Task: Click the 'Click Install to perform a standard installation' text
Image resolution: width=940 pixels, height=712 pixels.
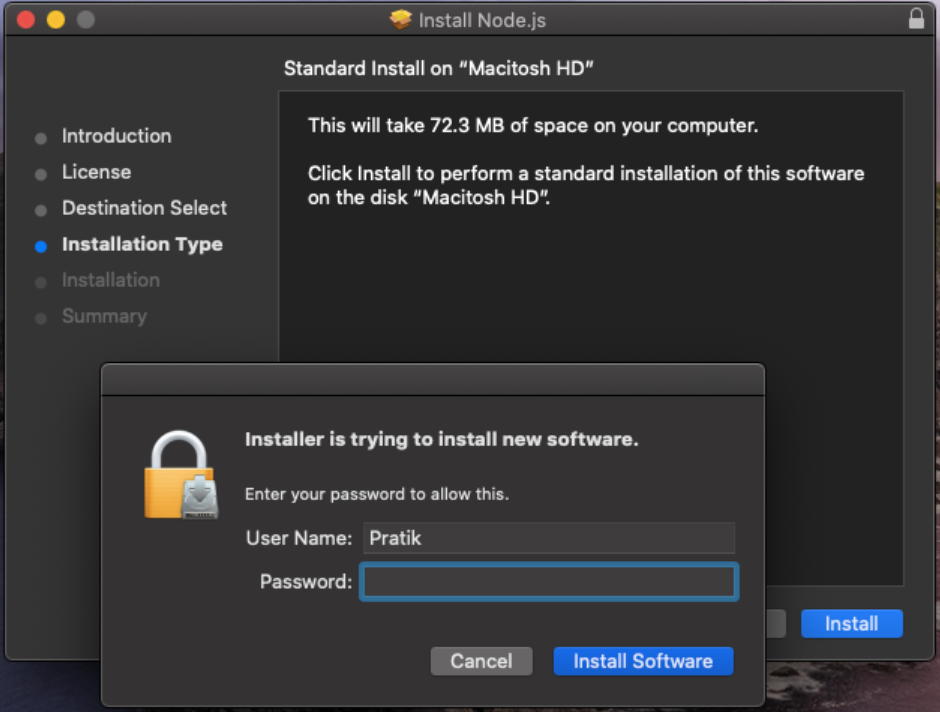Action: 586,185
